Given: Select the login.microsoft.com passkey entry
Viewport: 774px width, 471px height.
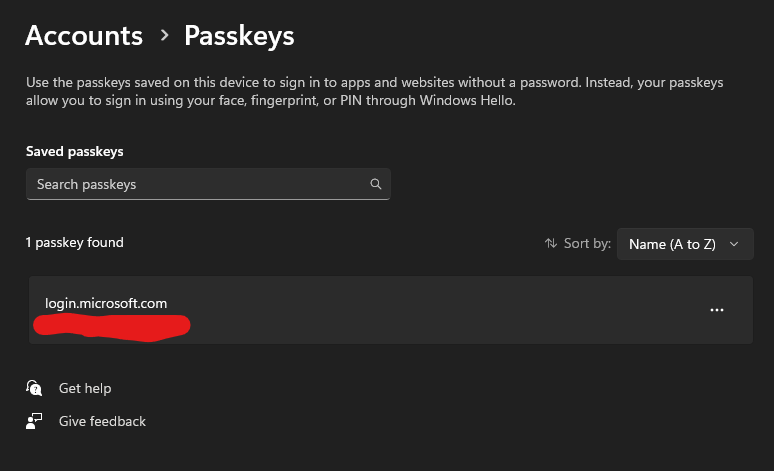Looking at the screenshot, I should pos(106,302).
